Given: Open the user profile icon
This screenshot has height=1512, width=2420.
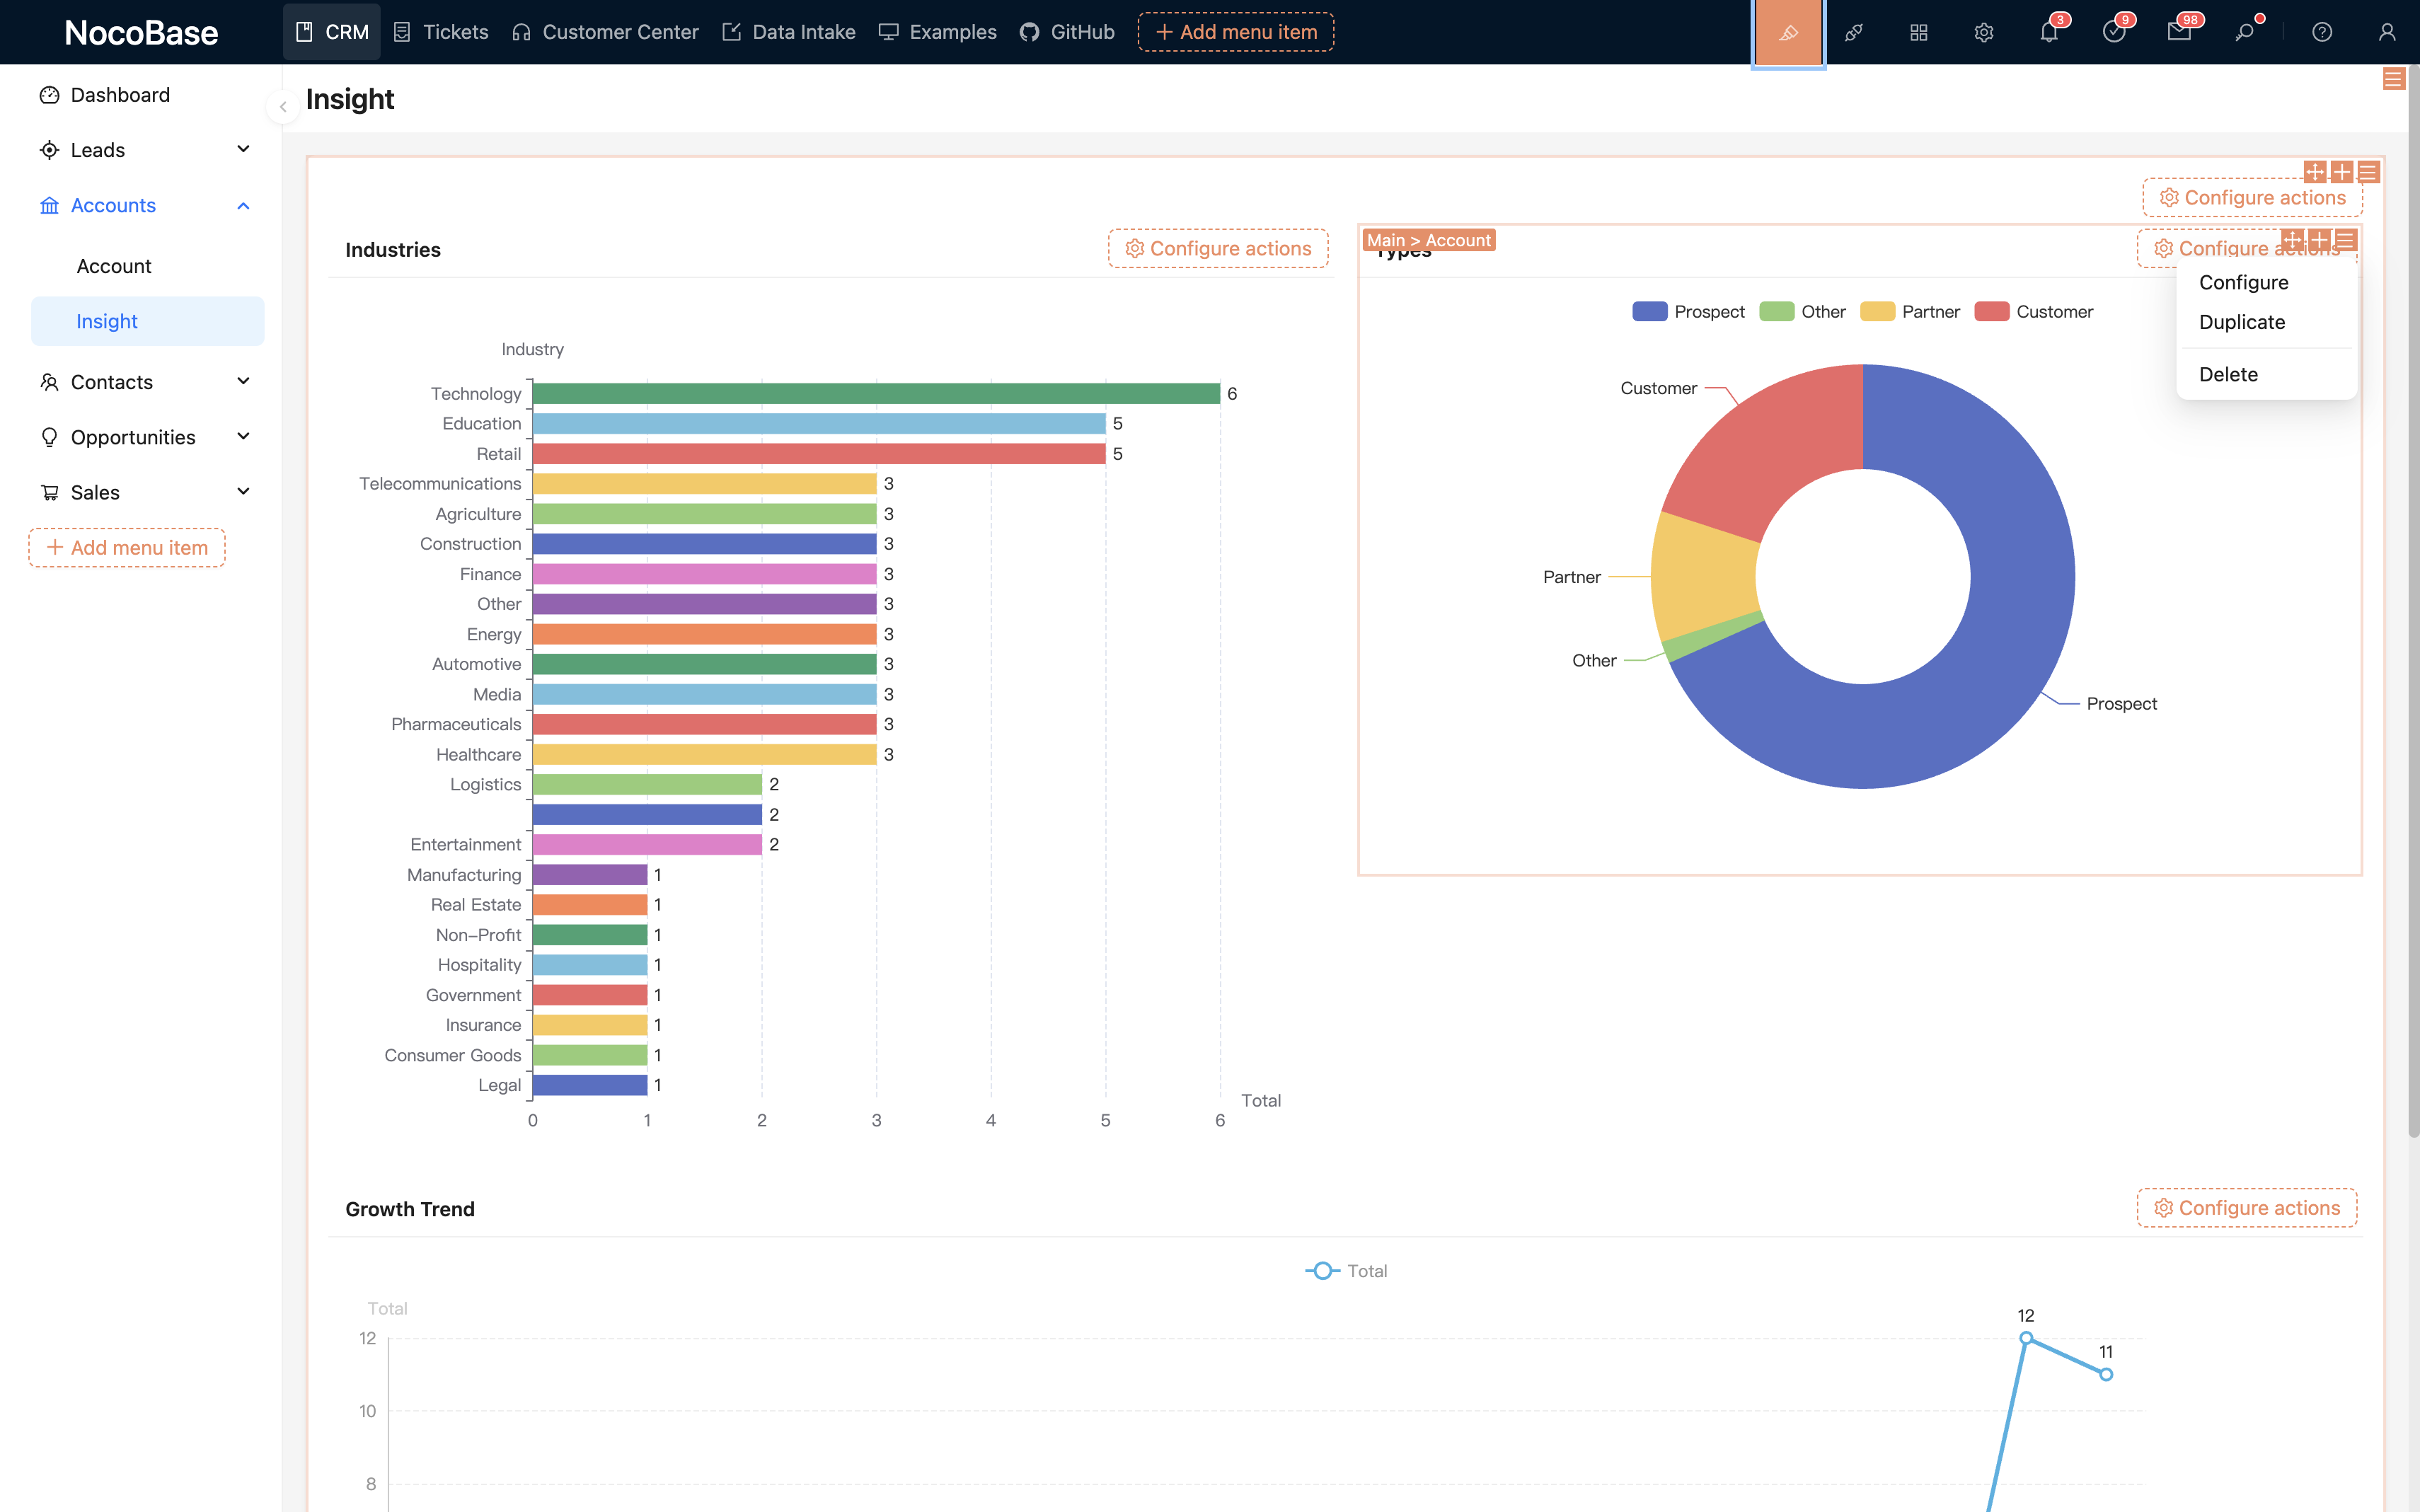Looking at the screenshot, I should pyautogui.click(x=2387, y=32).
